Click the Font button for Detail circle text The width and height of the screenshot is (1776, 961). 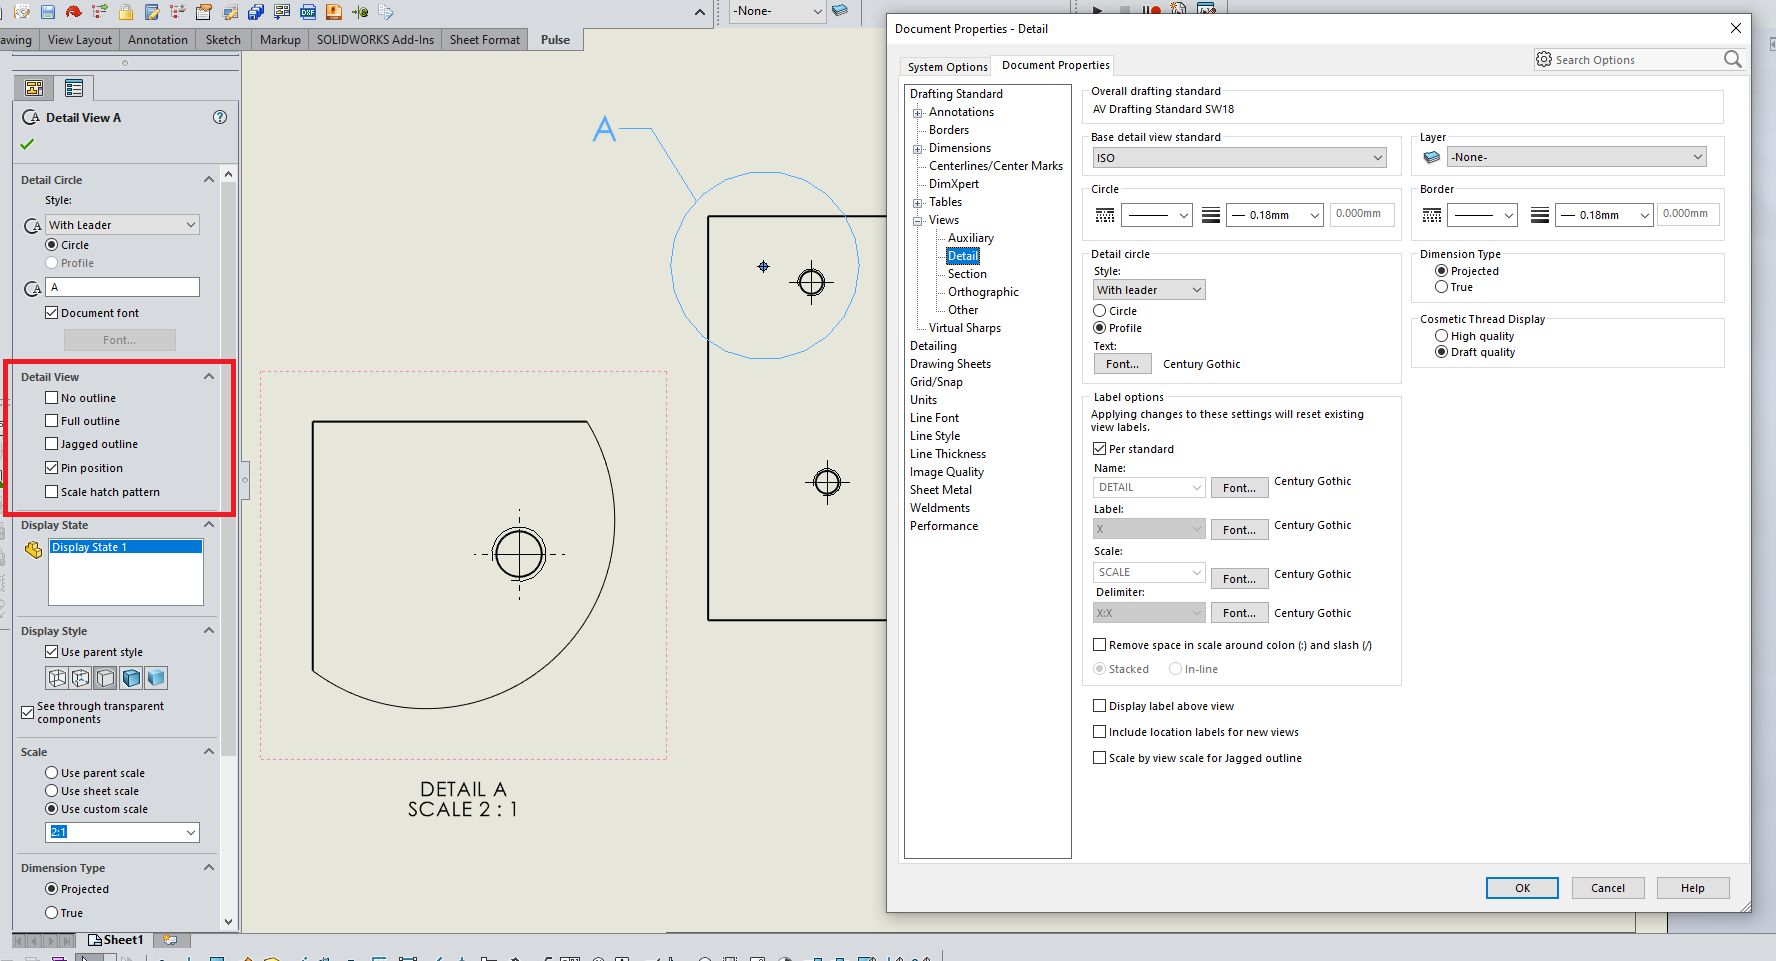[1122, 364]
